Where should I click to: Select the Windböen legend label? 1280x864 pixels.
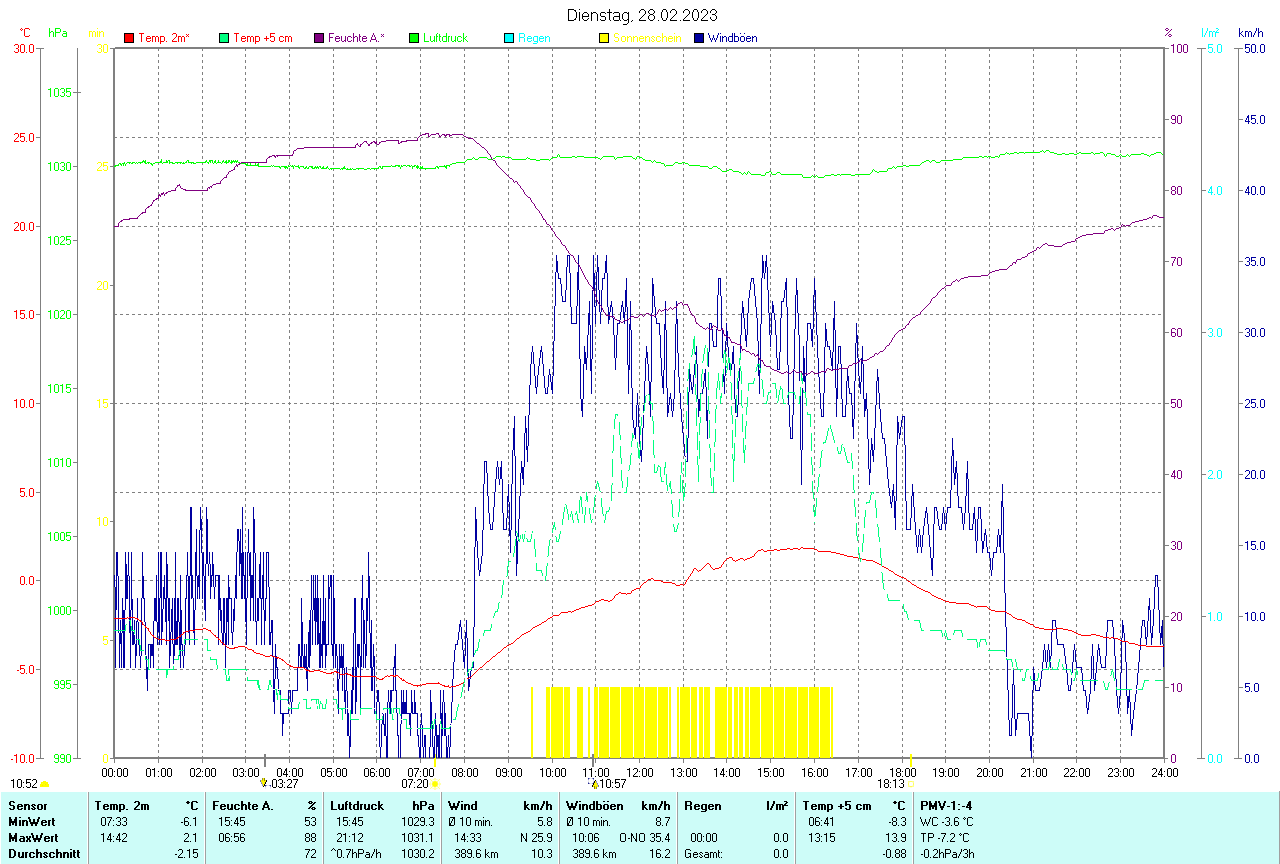click(x=732, y=38)
